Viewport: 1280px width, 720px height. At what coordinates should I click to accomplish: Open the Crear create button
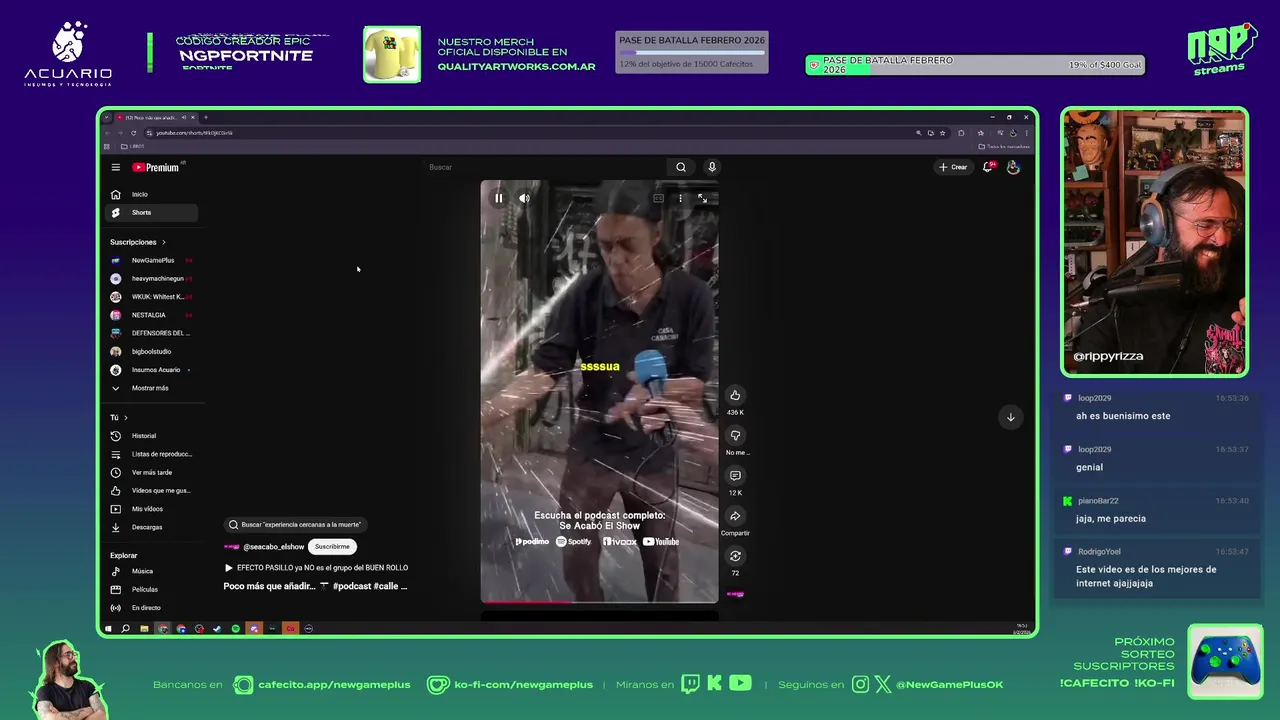coord(953,167)
